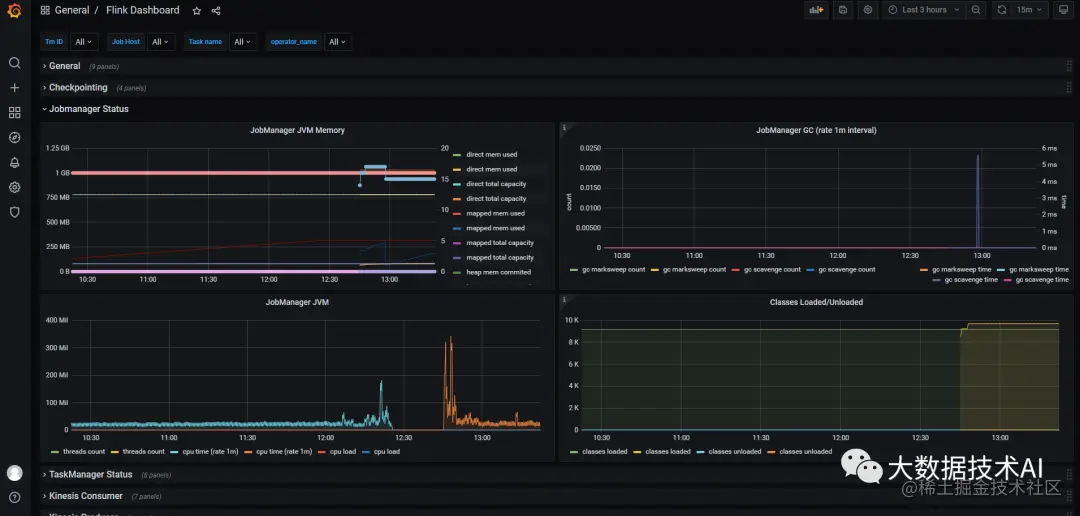
Task: Open Classes Loaded/Unloaded panel title menu
Action: click(x=816, y=302)
